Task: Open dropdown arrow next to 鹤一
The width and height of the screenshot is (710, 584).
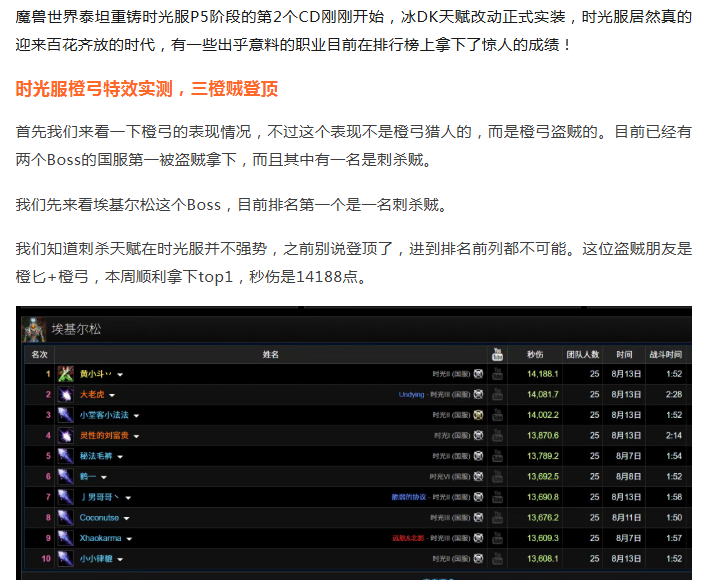Action: point(104,477)
